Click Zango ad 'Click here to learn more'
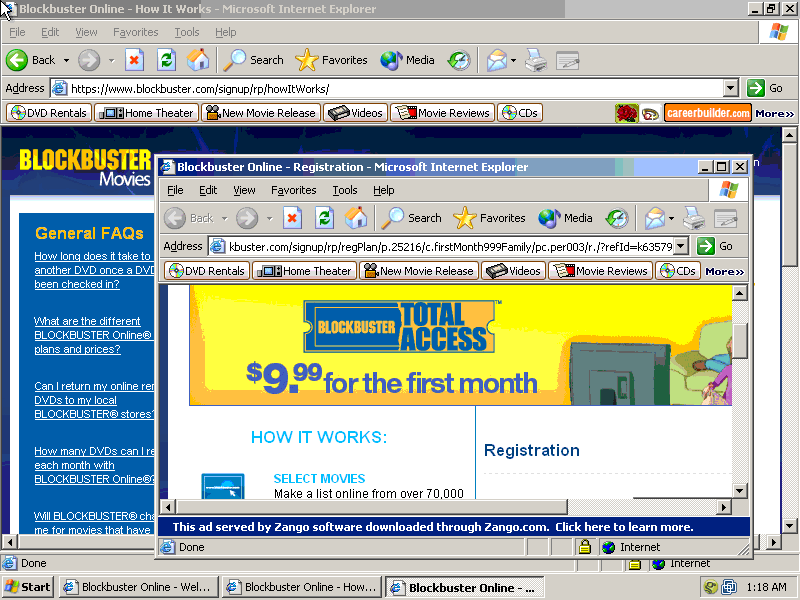Image resolution: width=800 pixels, height=600 pixels. [x=624, y=527]
